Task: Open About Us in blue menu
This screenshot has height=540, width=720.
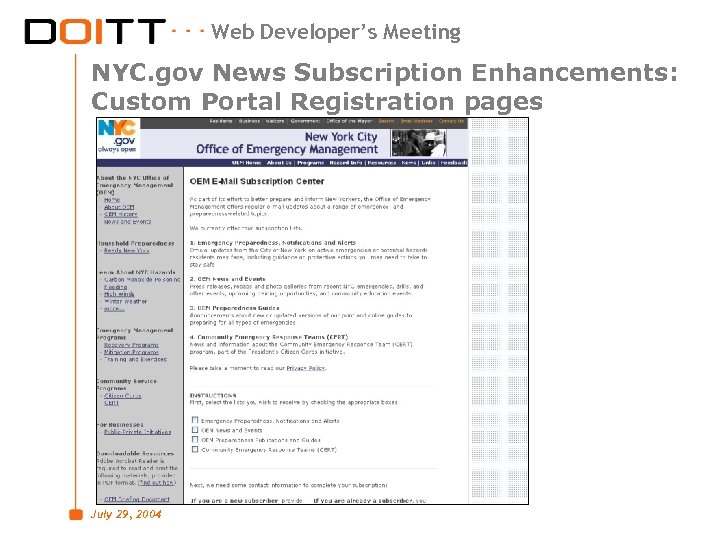Action: coord(279,163)
